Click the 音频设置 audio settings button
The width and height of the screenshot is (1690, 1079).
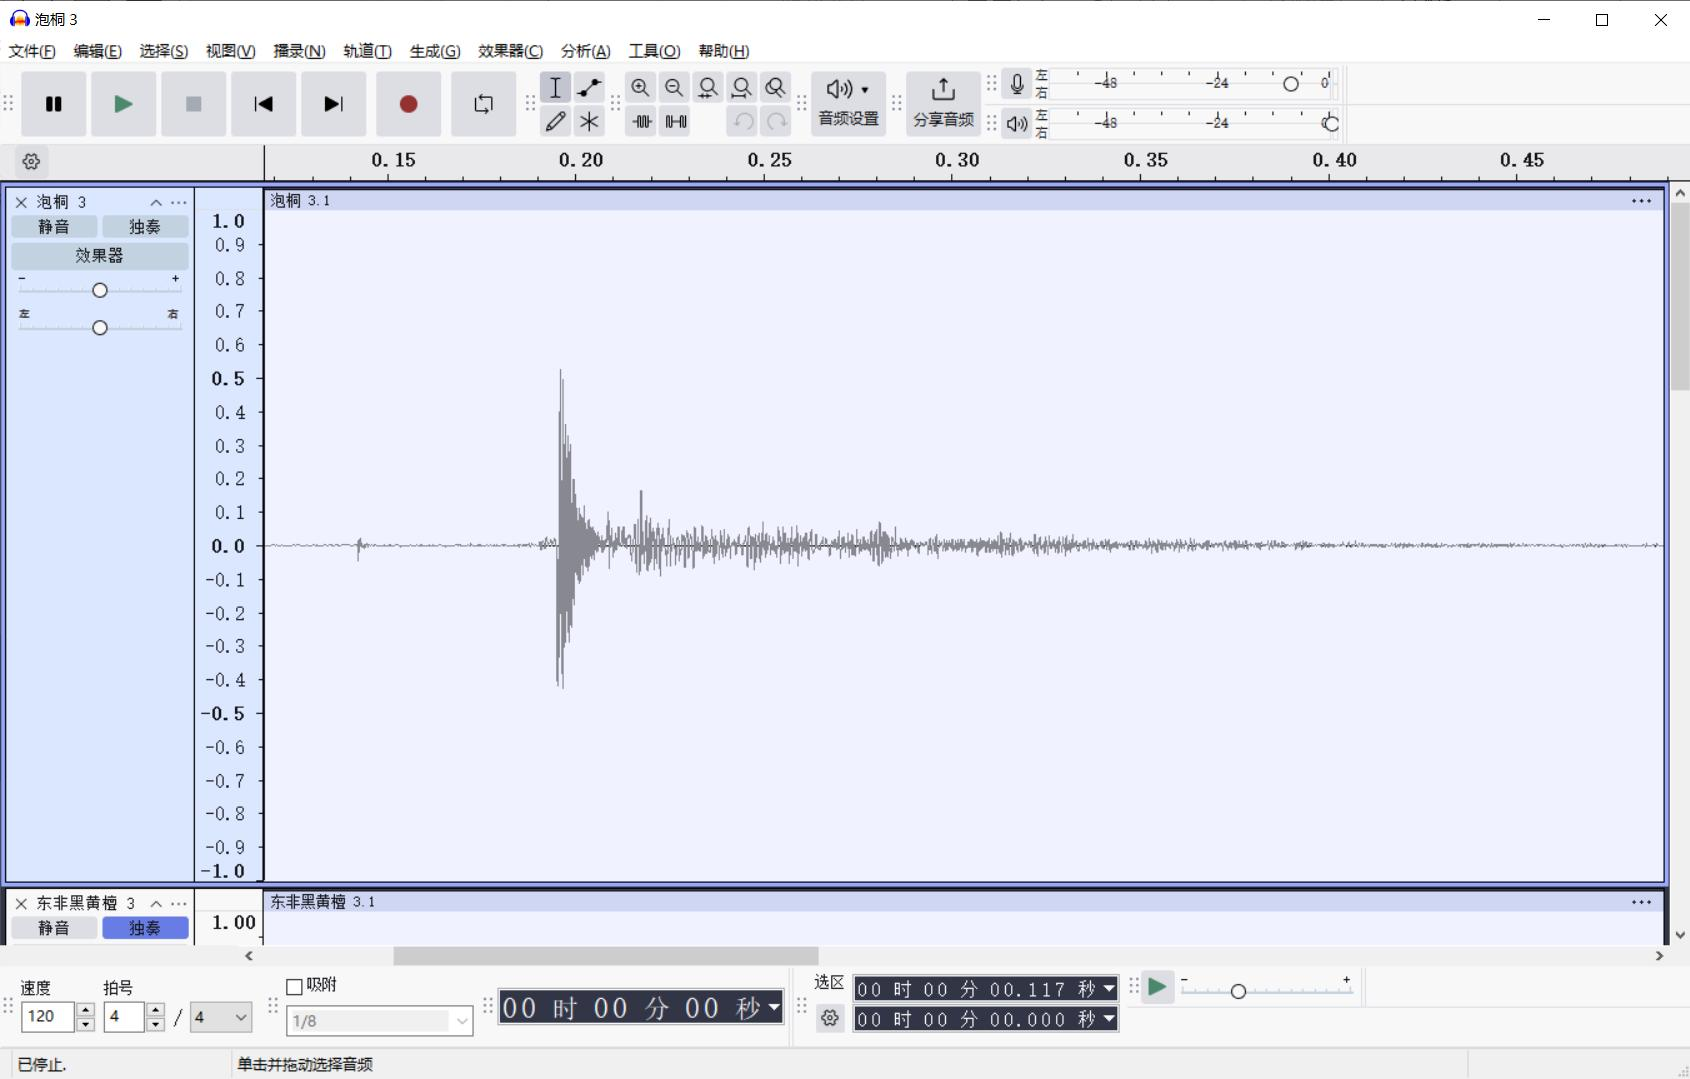point(846,104)
